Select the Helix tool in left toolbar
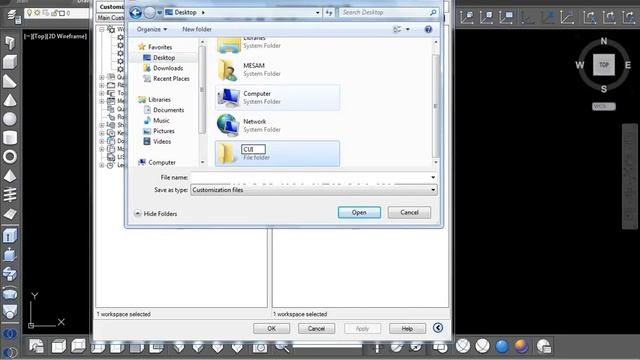 pyautogui.click(x=10, y=195)
